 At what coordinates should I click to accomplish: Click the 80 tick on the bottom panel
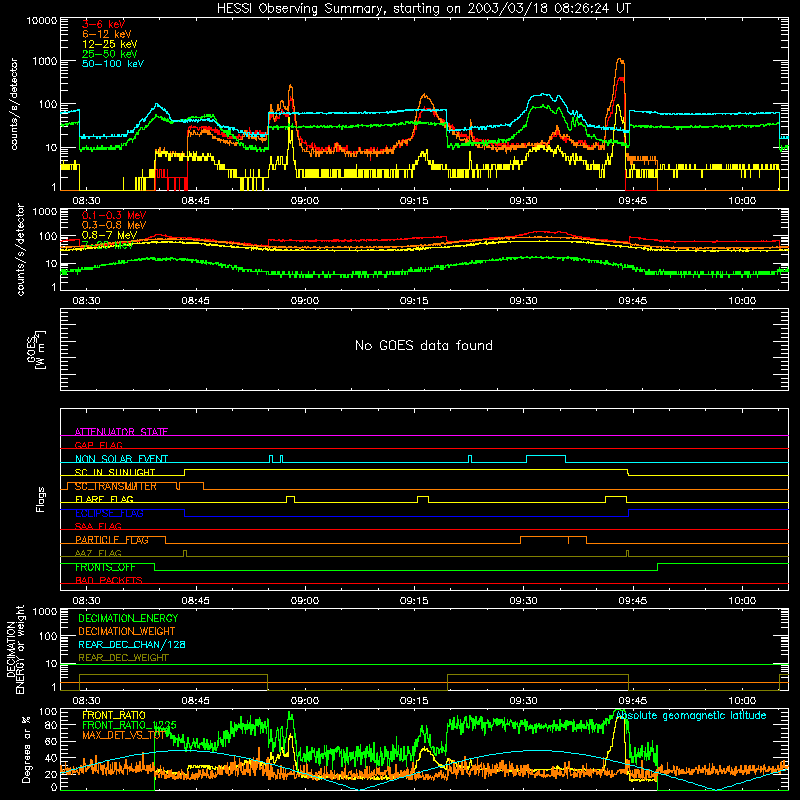coord(51,725)
